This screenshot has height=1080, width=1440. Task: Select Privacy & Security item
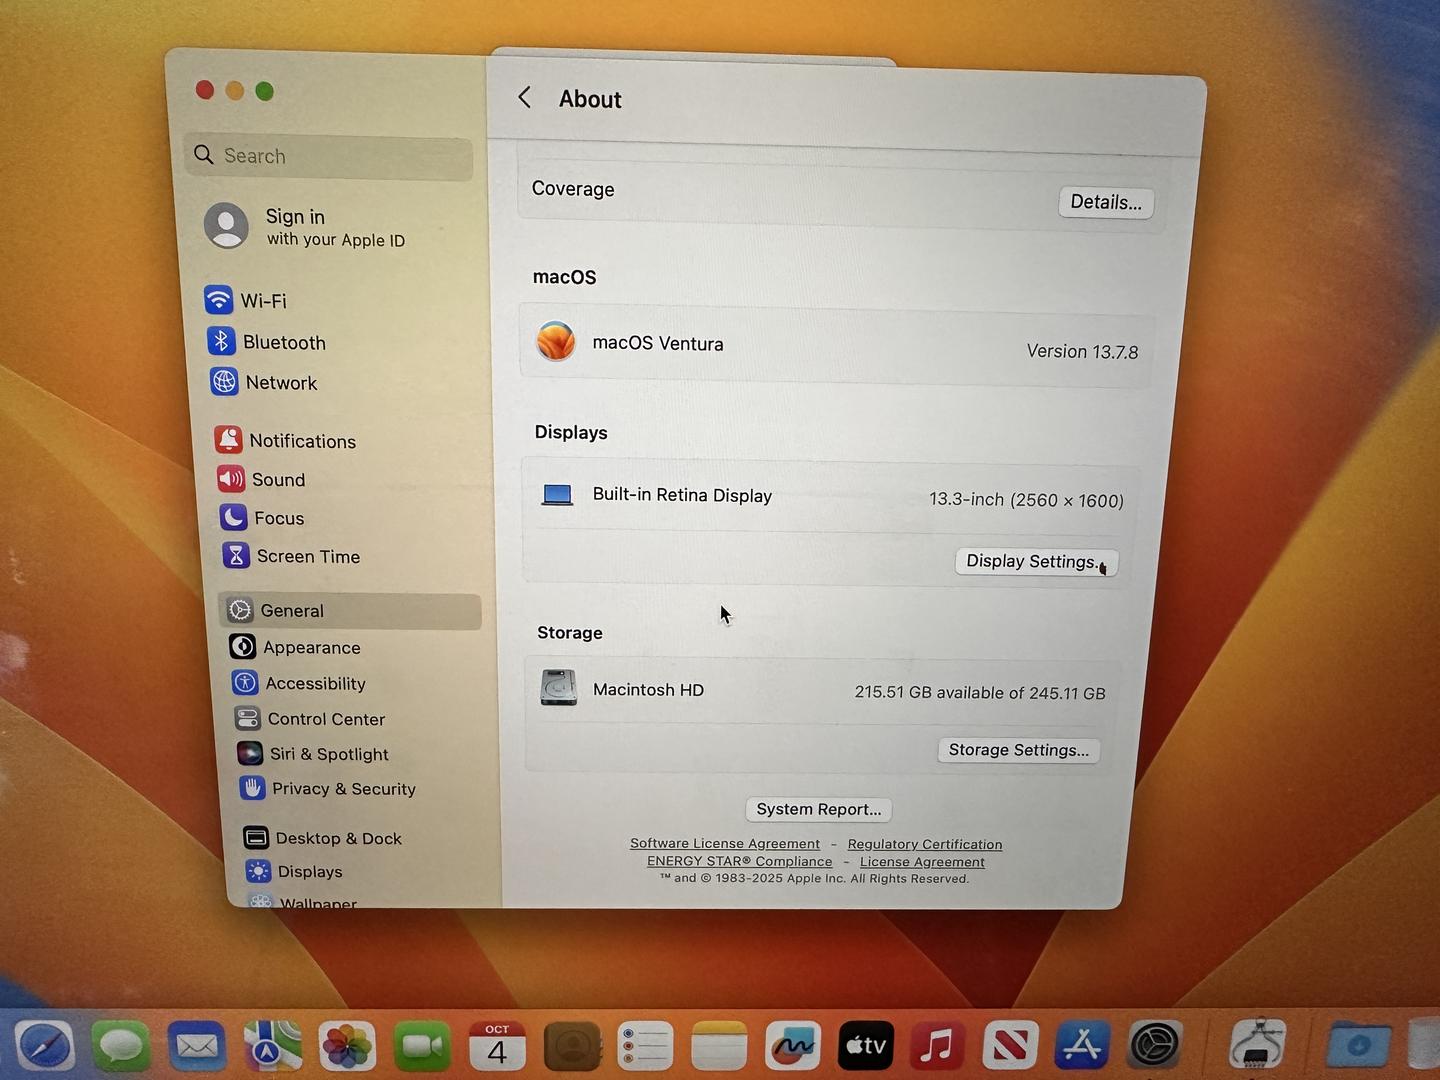tap(343, 789)
